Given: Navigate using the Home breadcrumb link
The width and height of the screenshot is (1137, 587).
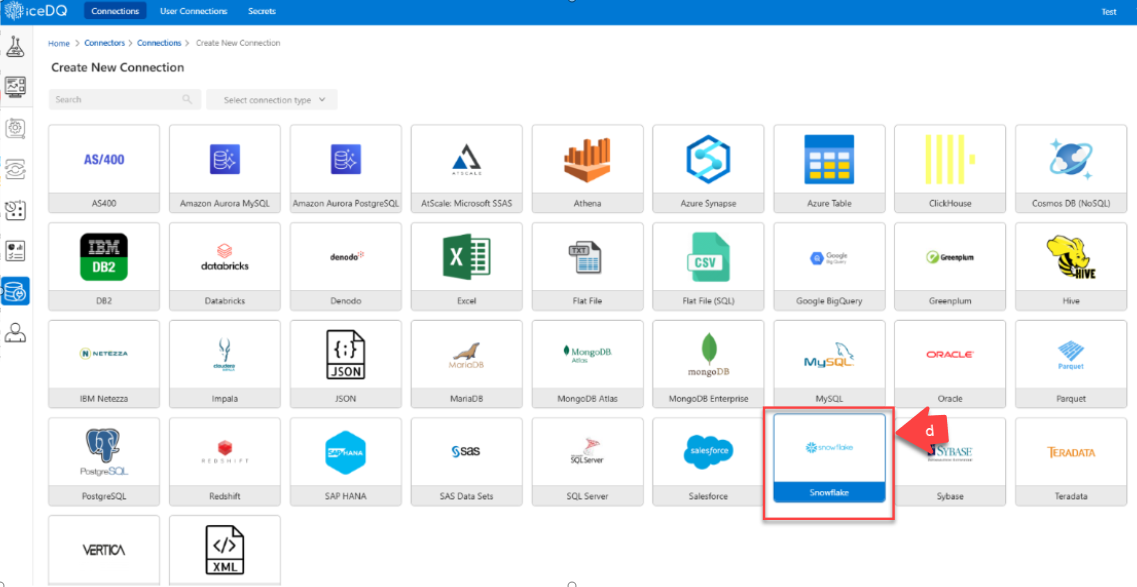Looking at the screenshot, I should pos(58,43).
